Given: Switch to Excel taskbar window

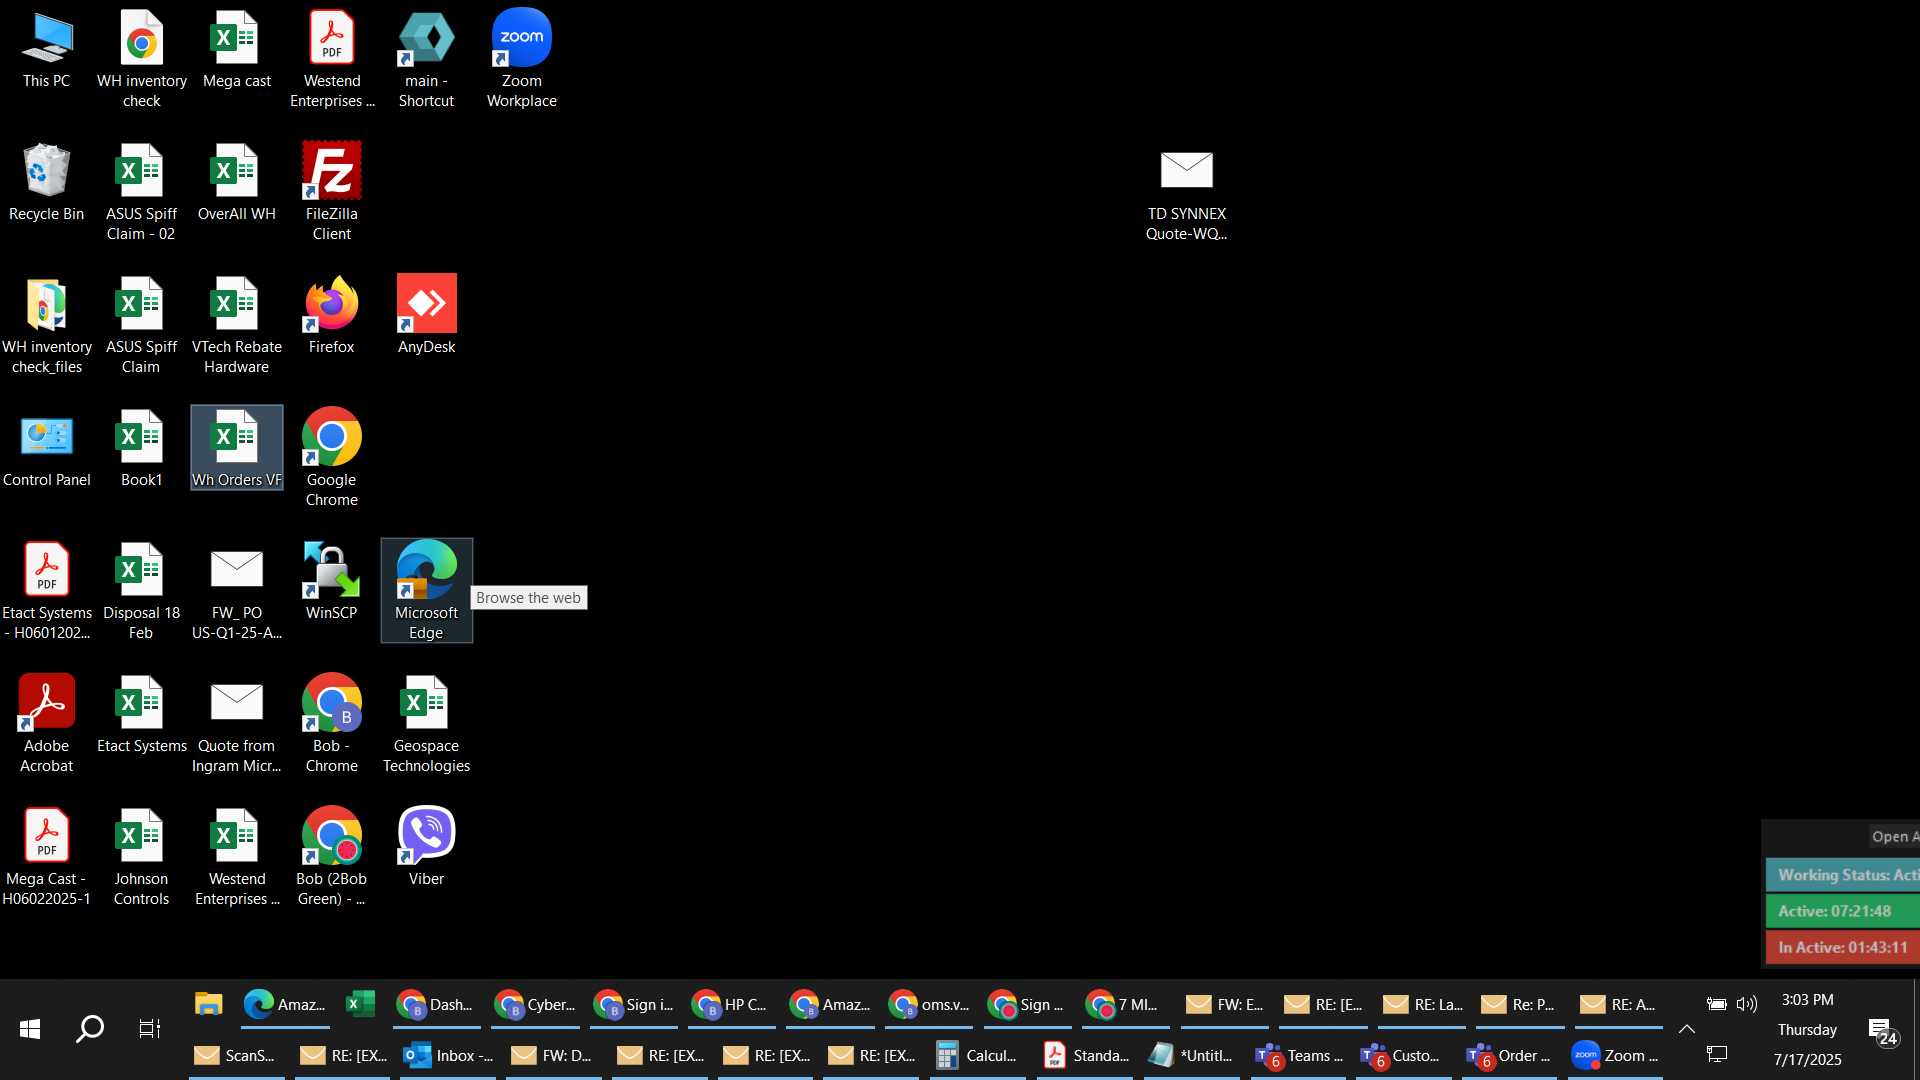Looking at the screenshot, I should click(x=360, y=1004).
